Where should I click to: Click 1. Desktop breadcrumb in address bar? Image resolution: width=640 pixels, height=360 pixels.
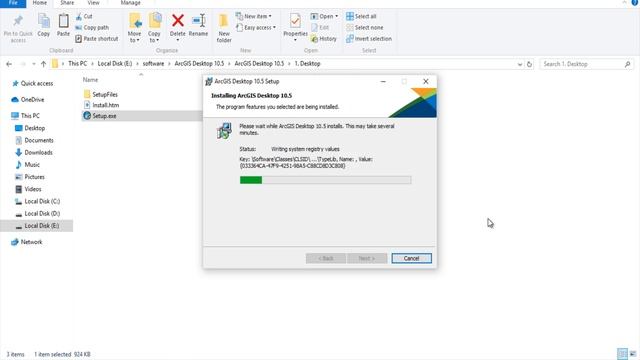[307, 64]
